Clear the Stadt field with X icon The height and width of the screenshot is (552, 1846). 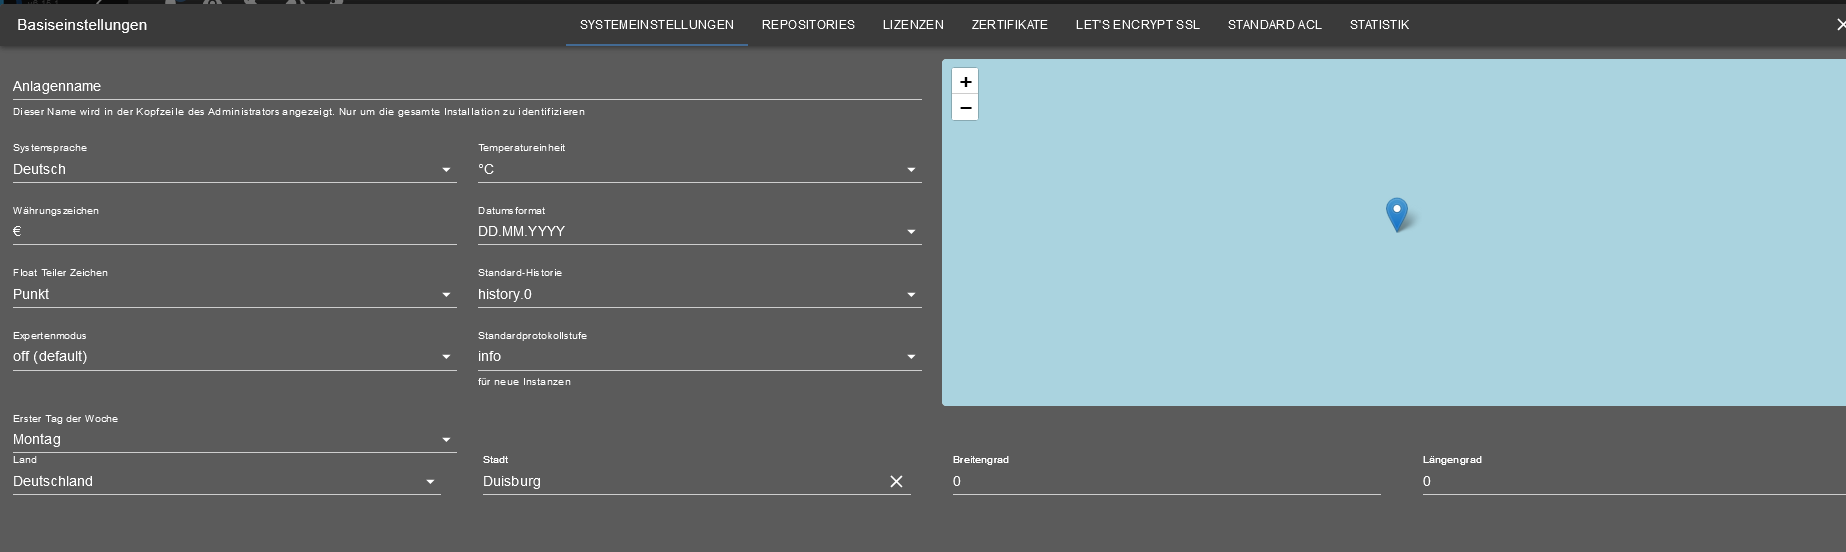[x=896, y=482]
